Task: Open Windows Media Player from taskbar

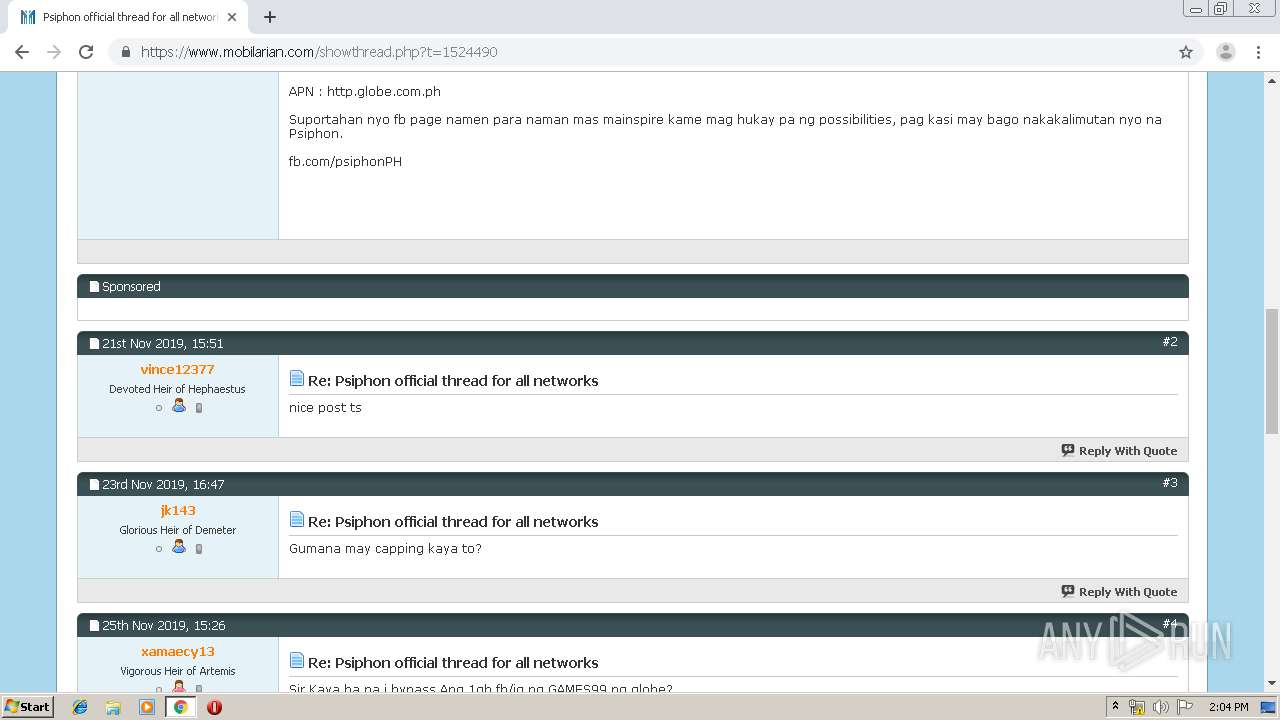Action: [x=147, y=707]
